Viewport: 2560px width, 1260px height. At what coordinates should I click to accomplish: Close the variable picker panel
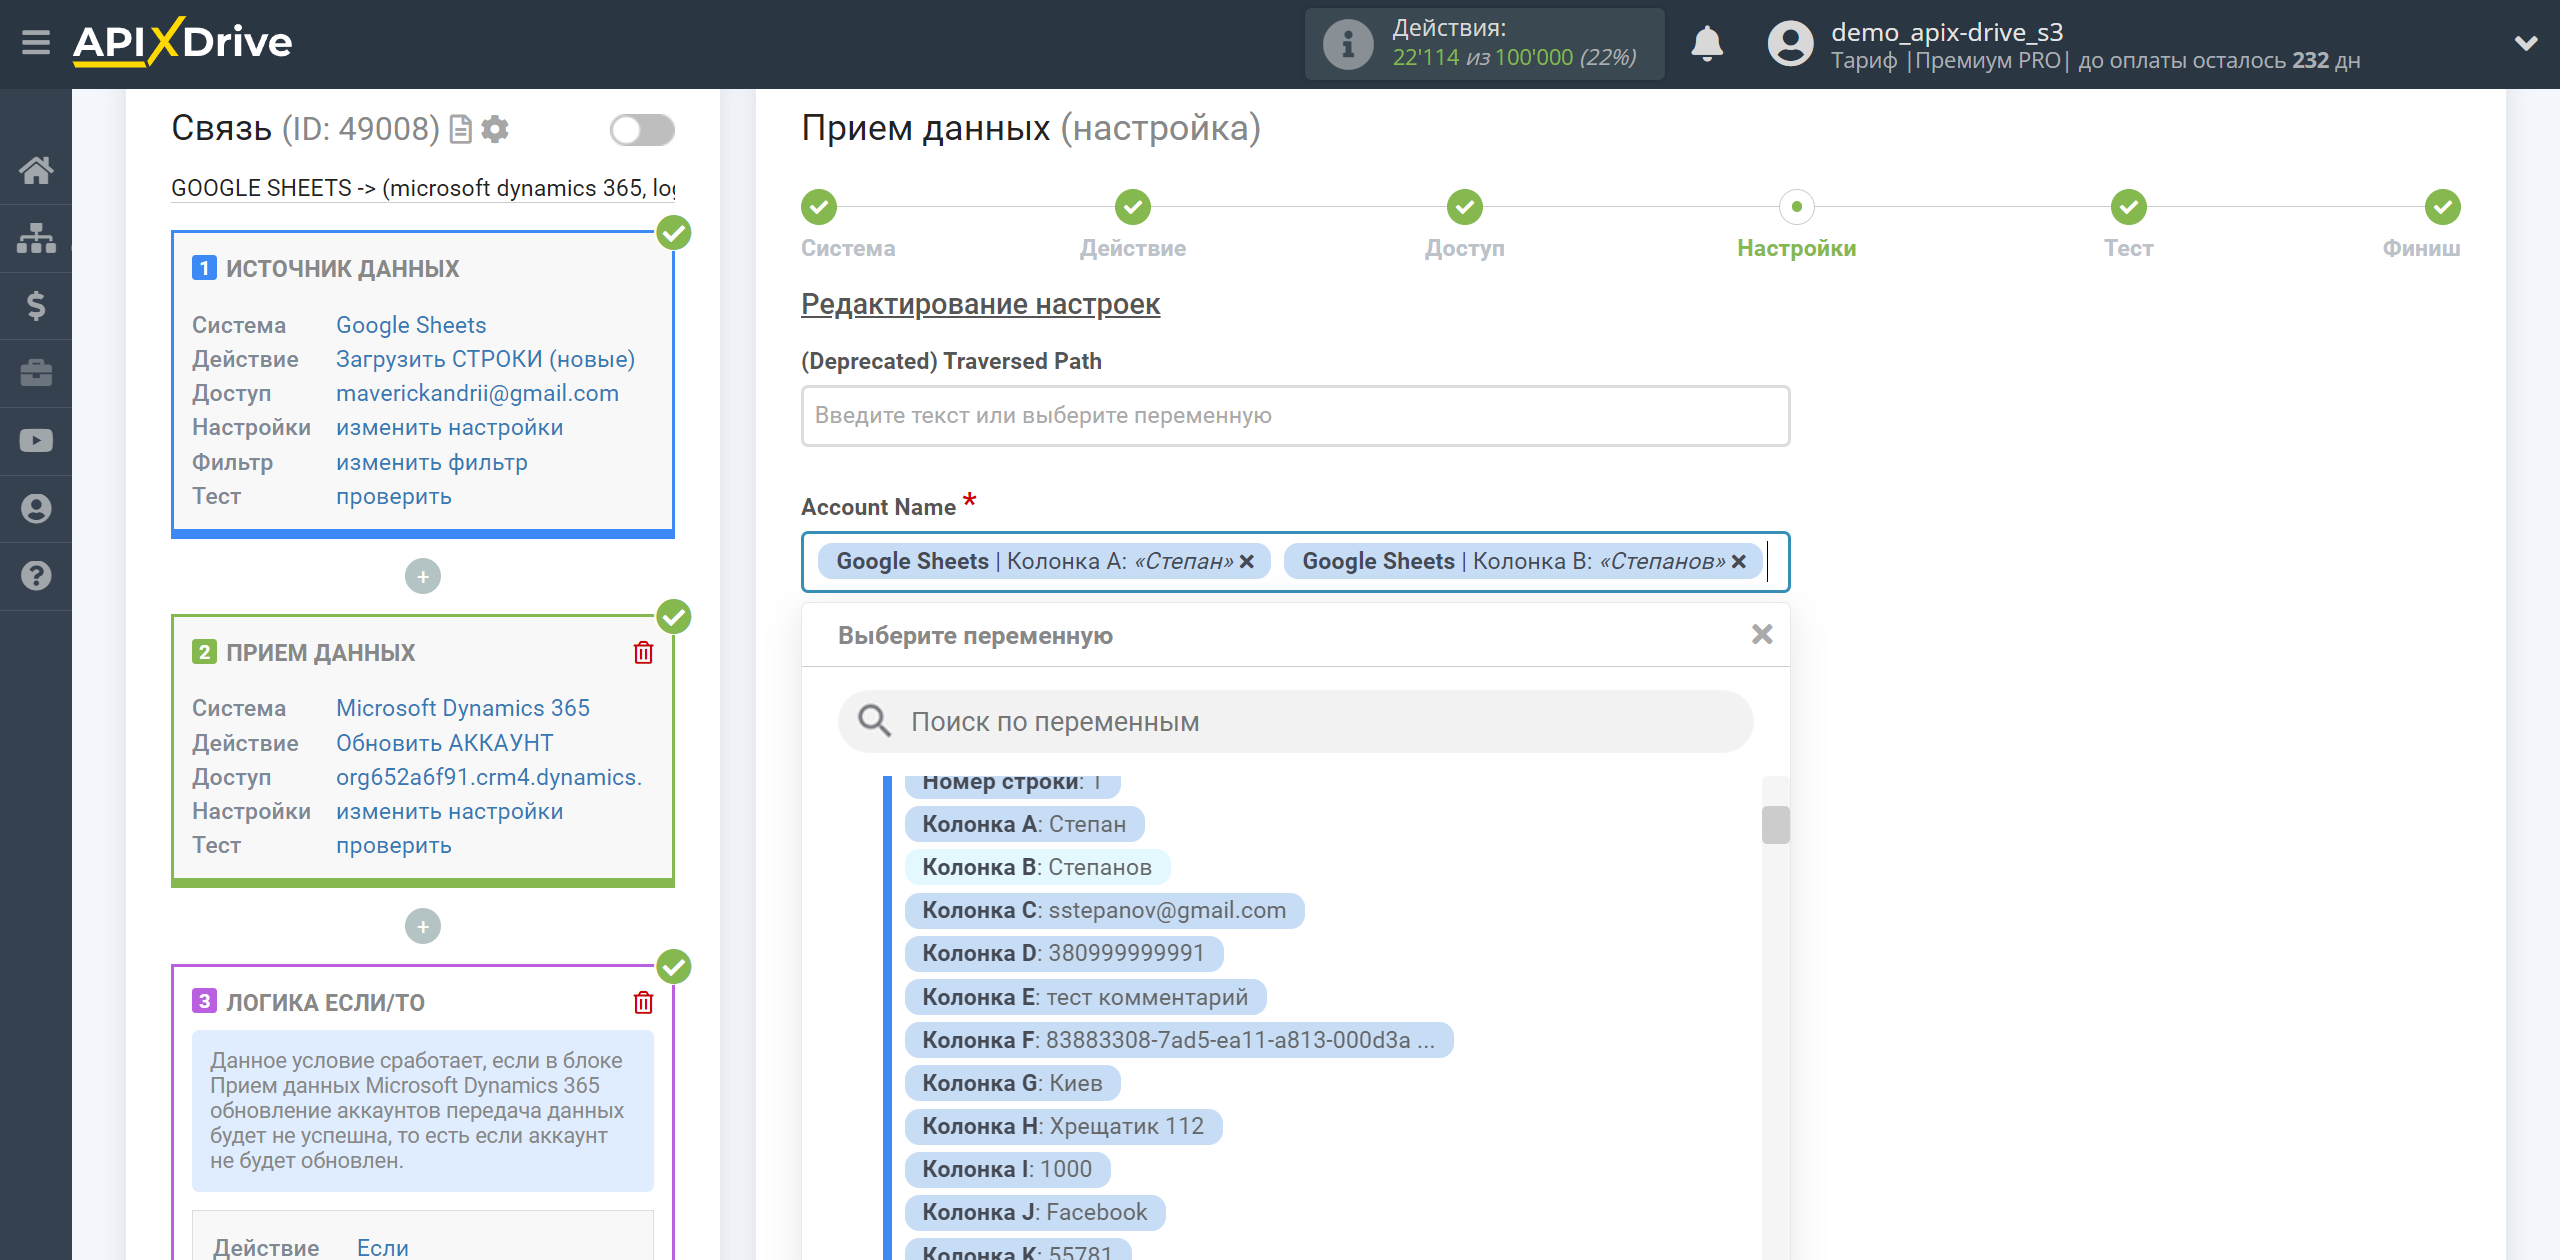(x=1762, y=635)
